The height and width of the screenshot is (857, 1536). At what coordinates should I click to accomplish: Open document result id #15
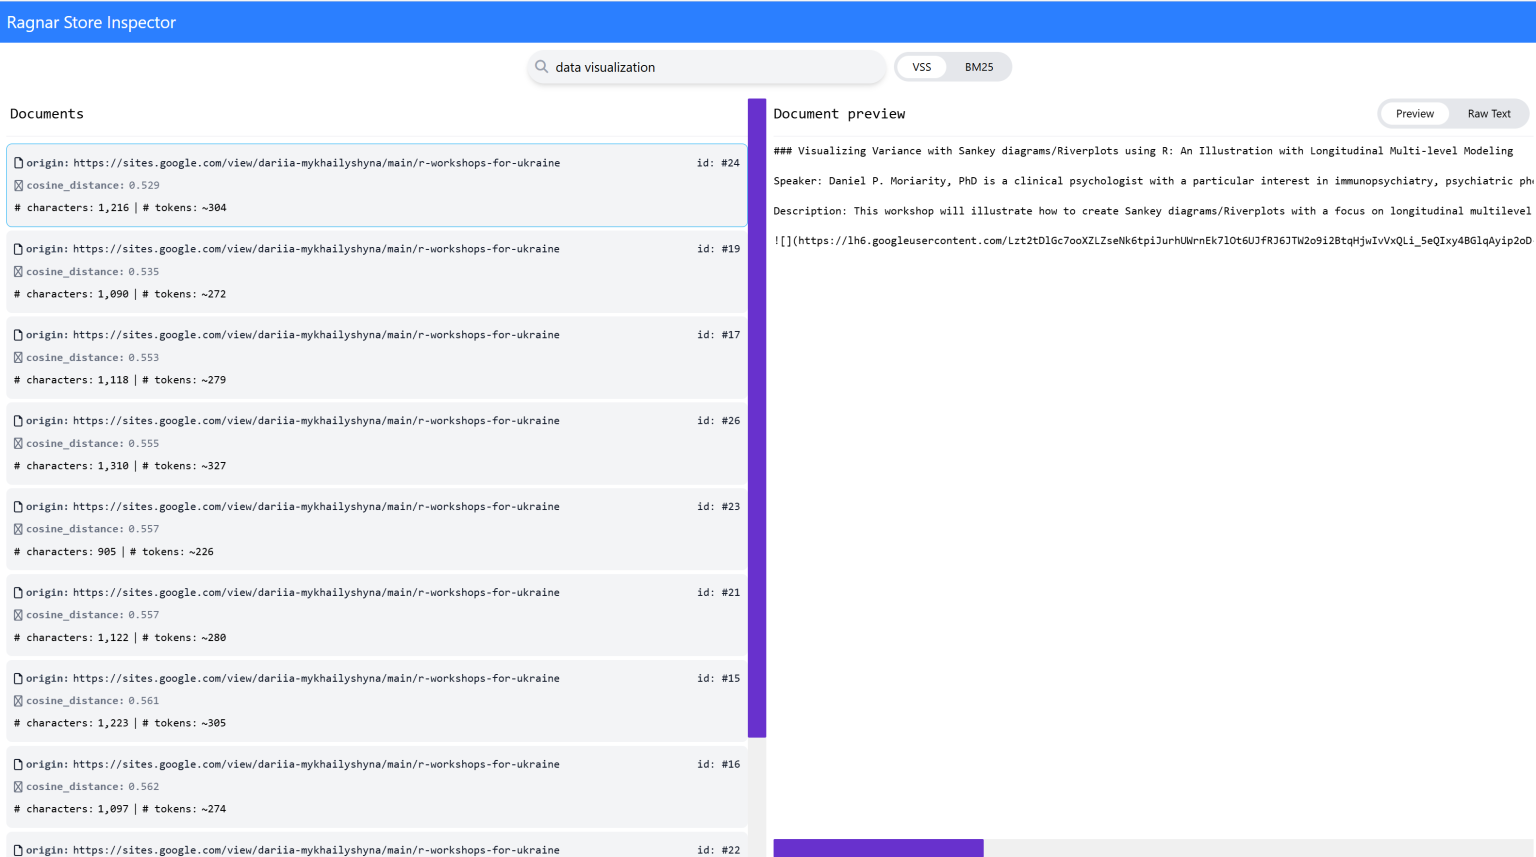coord(376,700)
